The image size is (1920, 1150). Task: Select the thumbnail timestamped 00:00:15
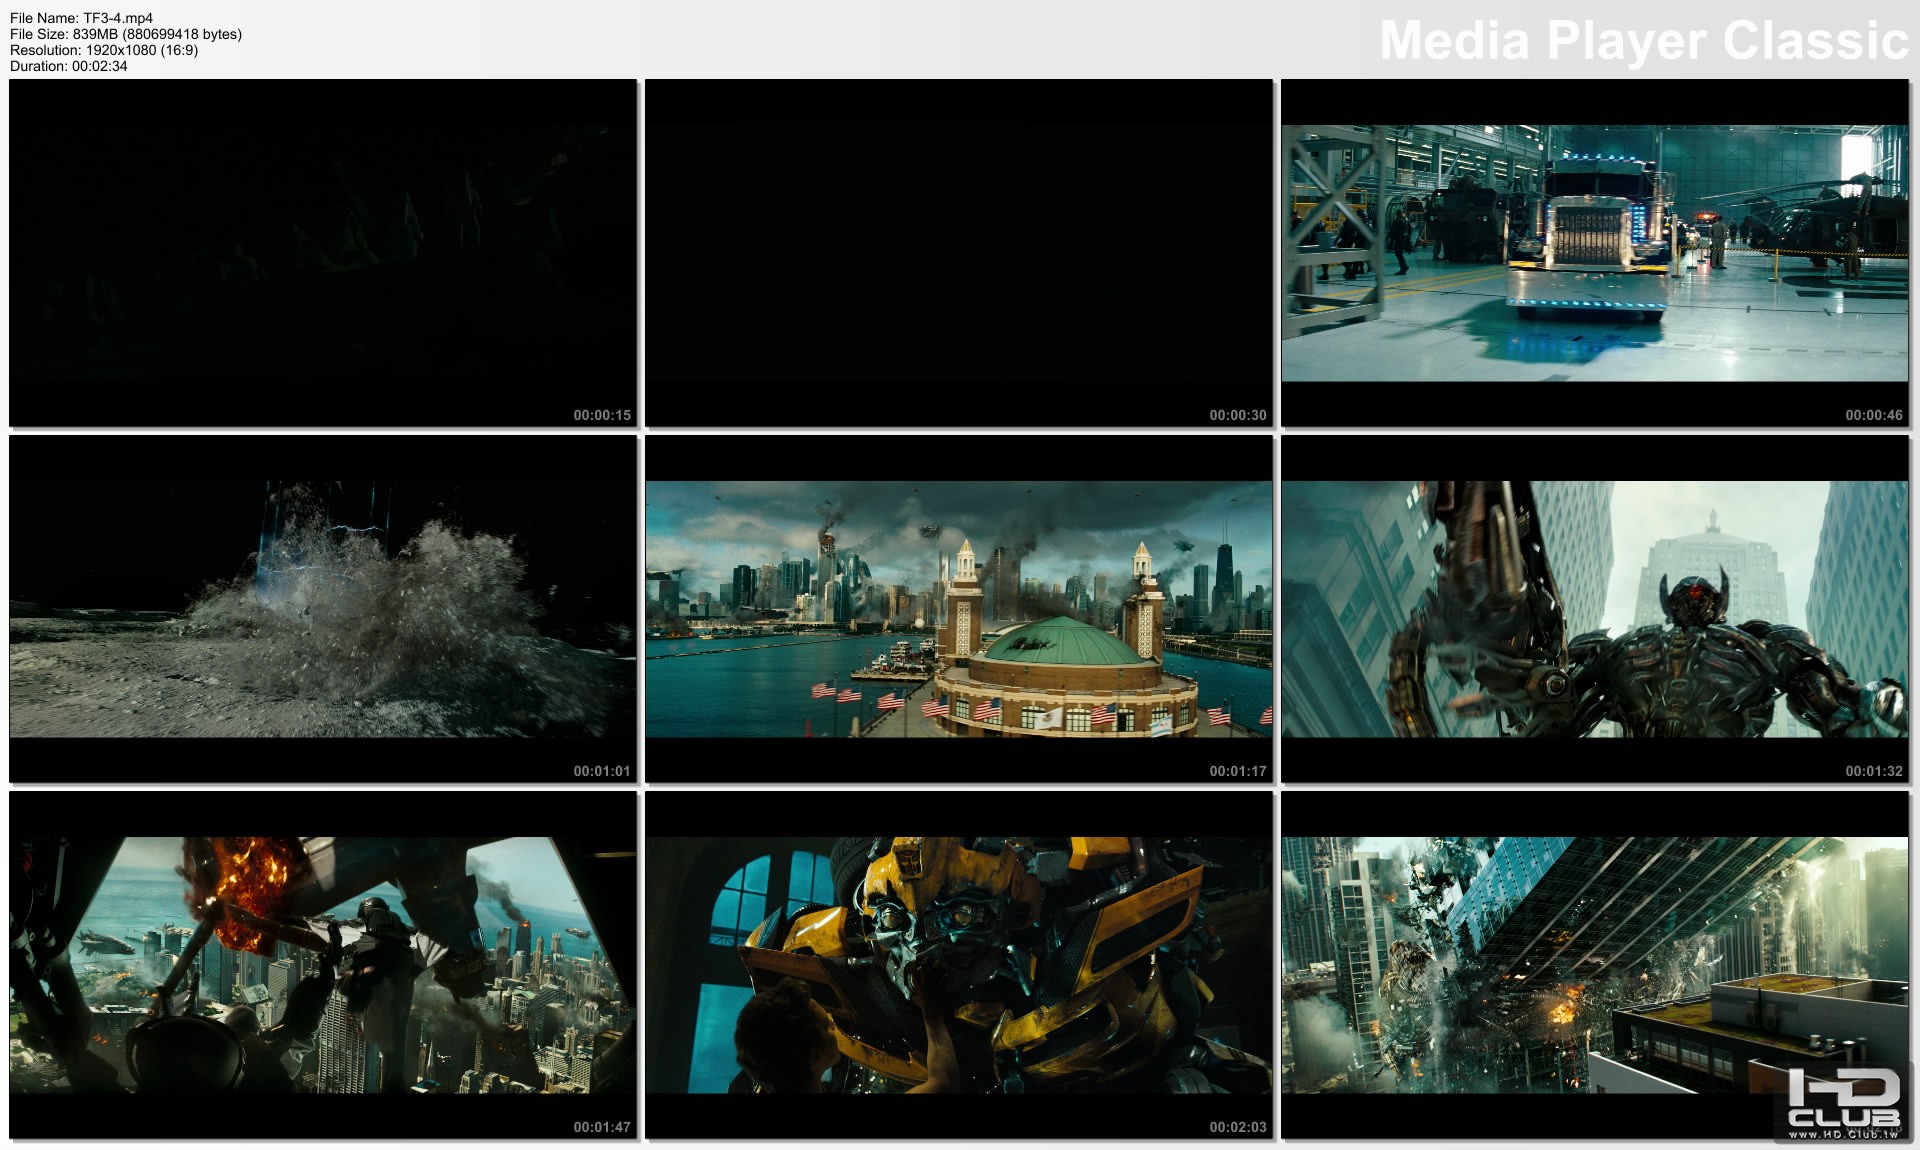323,253
